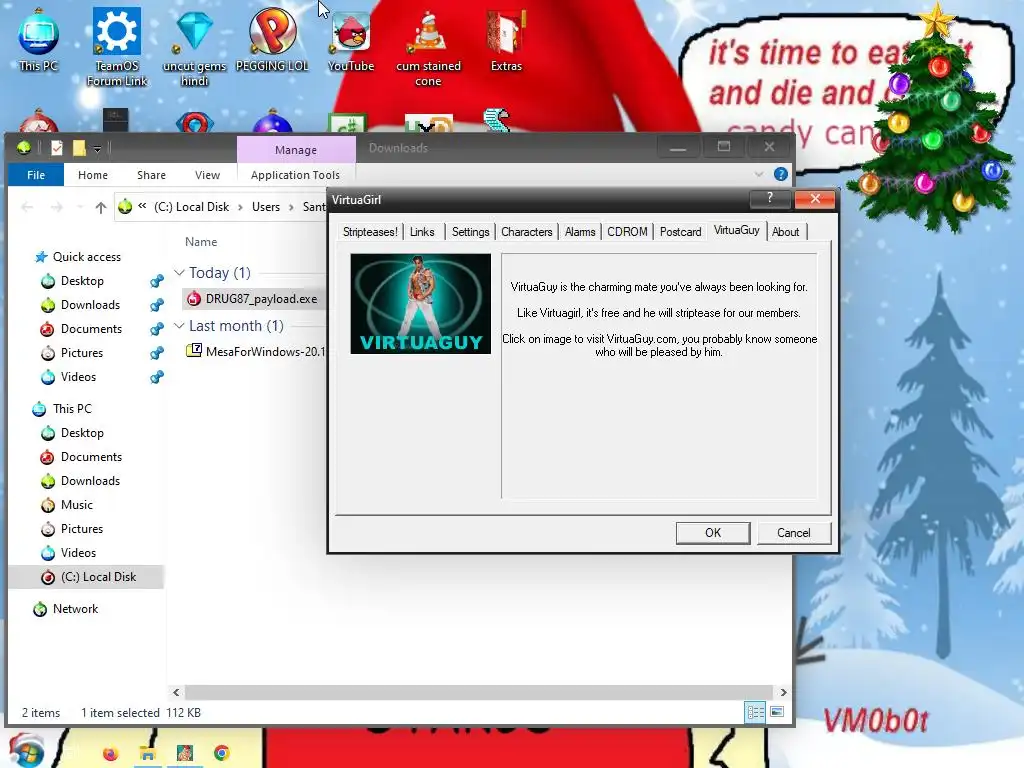Open the CDROM tab
The height and width of the screenshot is (768, 1024).
click(x=627, y=232)
